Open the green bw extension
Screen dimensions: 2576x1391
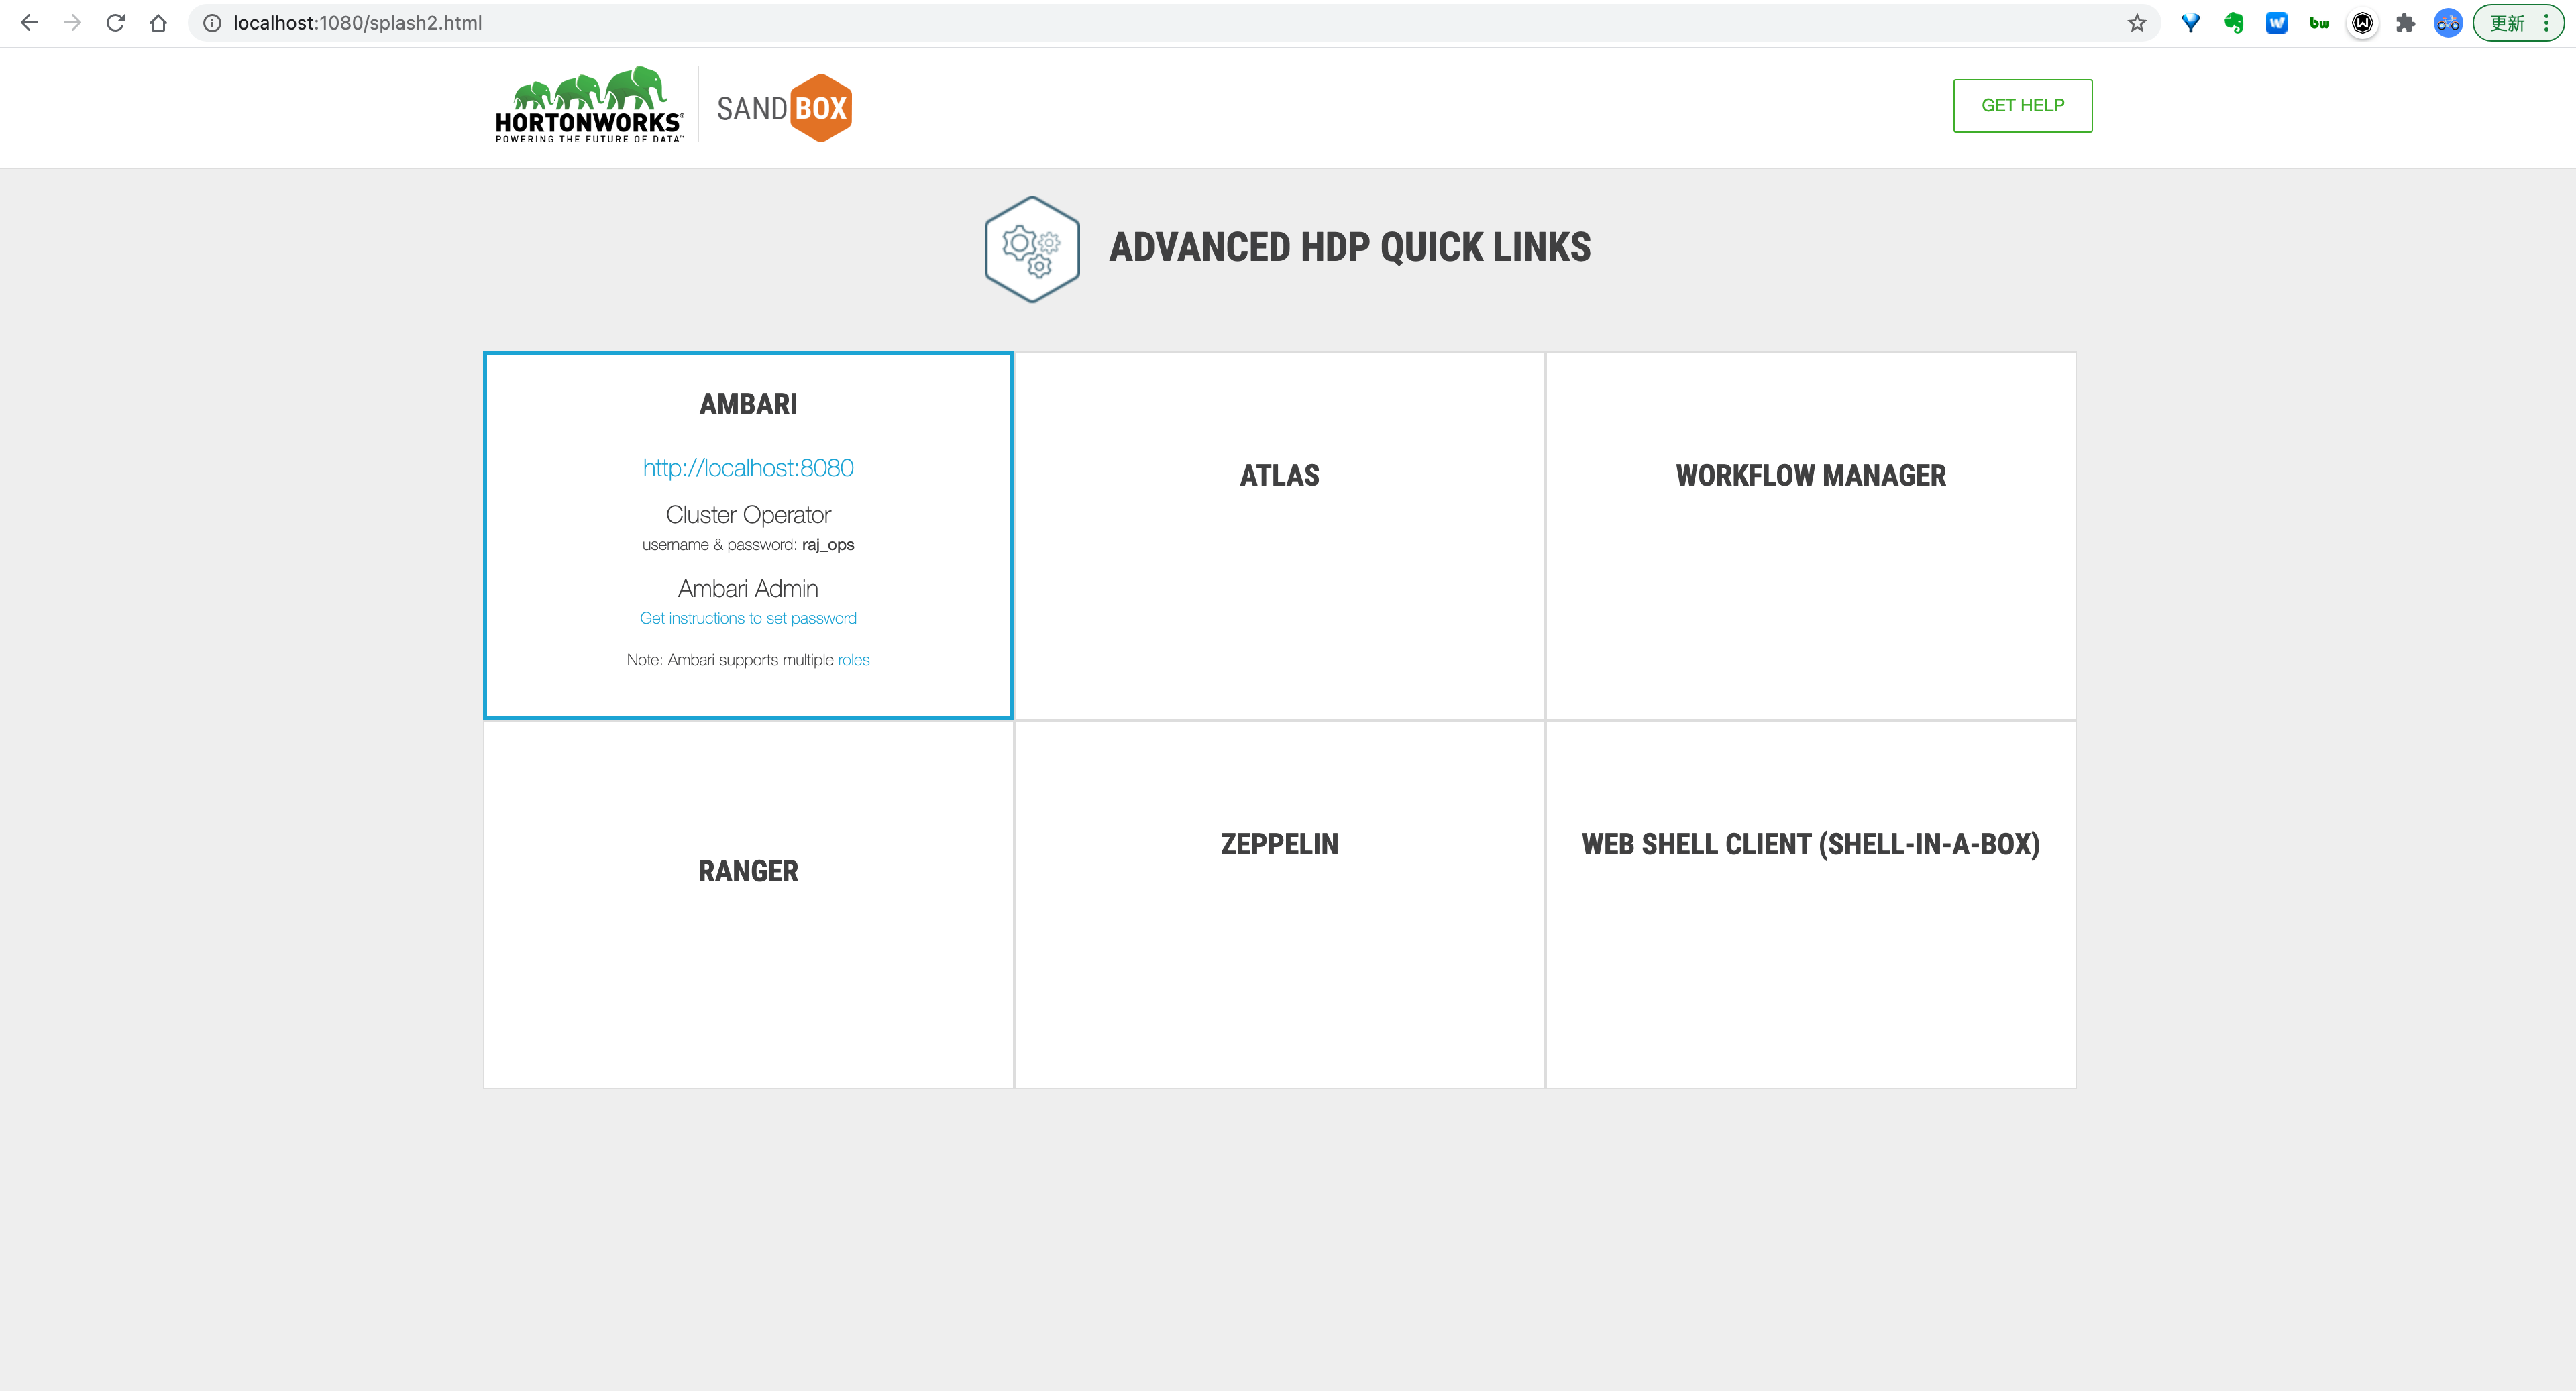pyautogui.click(x=2319, y=23)
